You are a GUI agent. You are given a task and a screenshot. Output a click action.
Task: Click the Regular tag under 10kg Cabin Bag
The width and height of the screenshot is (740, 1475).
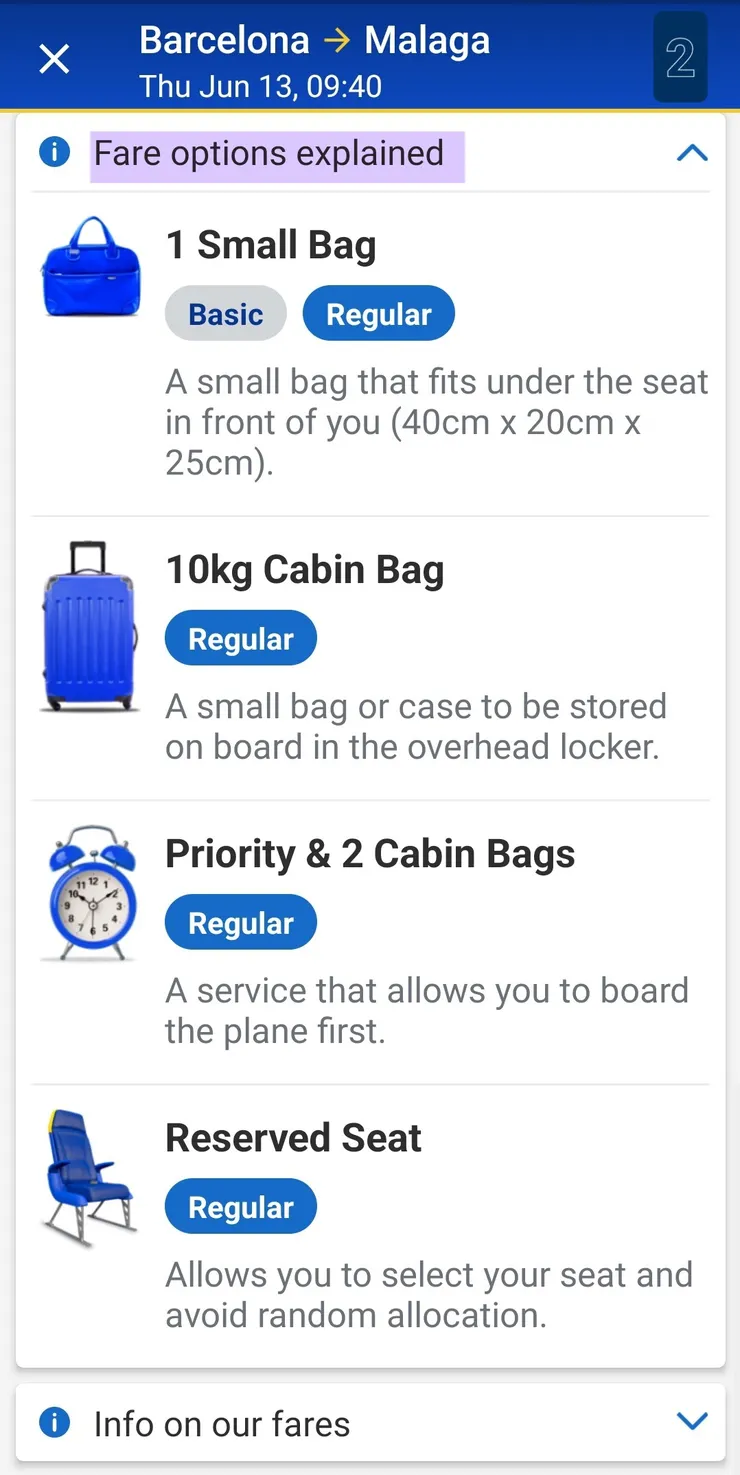click(x=240, y=639)
